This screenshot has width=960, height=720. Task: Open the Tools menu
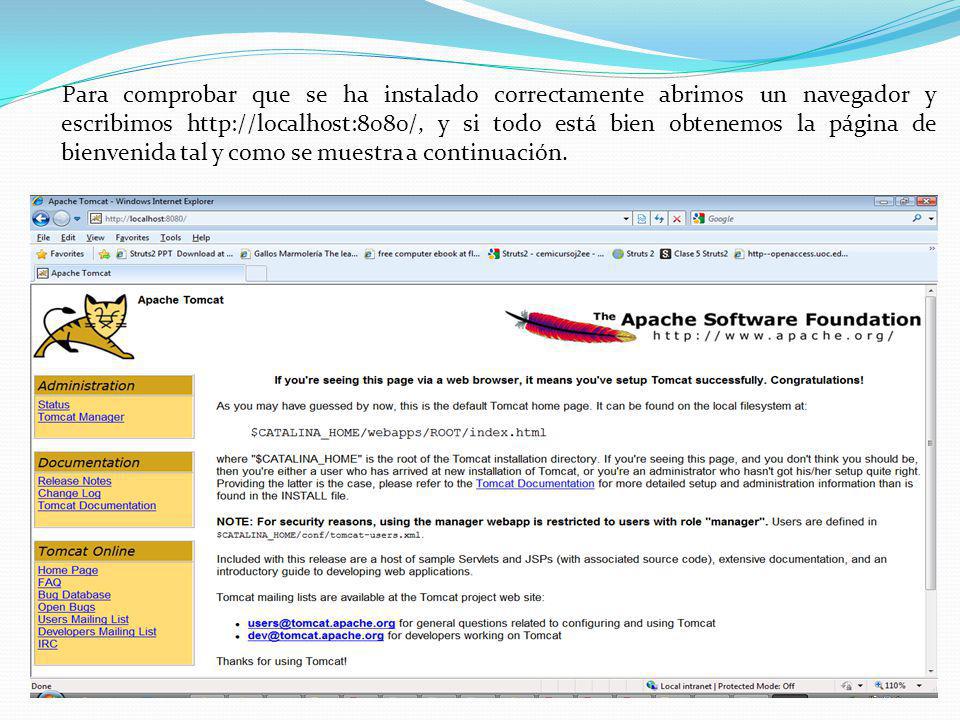(x=171, y=238)
